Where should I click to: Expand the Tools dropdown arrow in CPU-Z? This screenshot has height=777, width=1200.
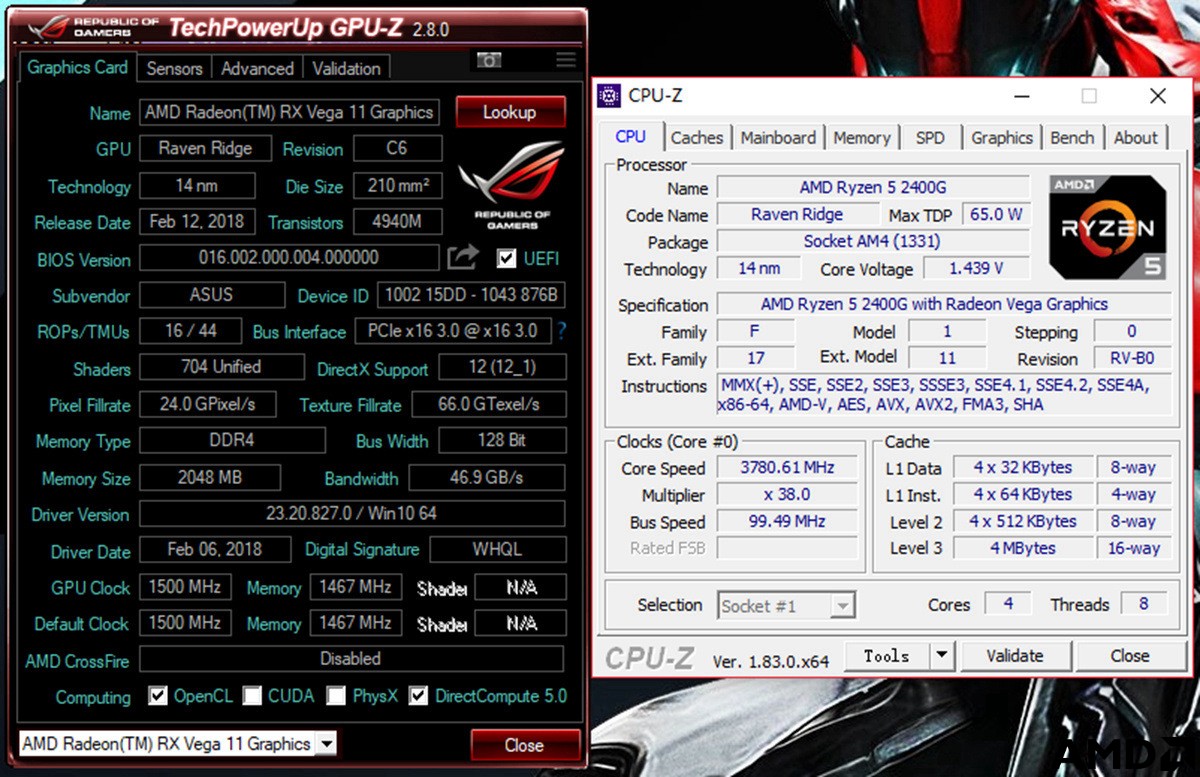point(940,656)
